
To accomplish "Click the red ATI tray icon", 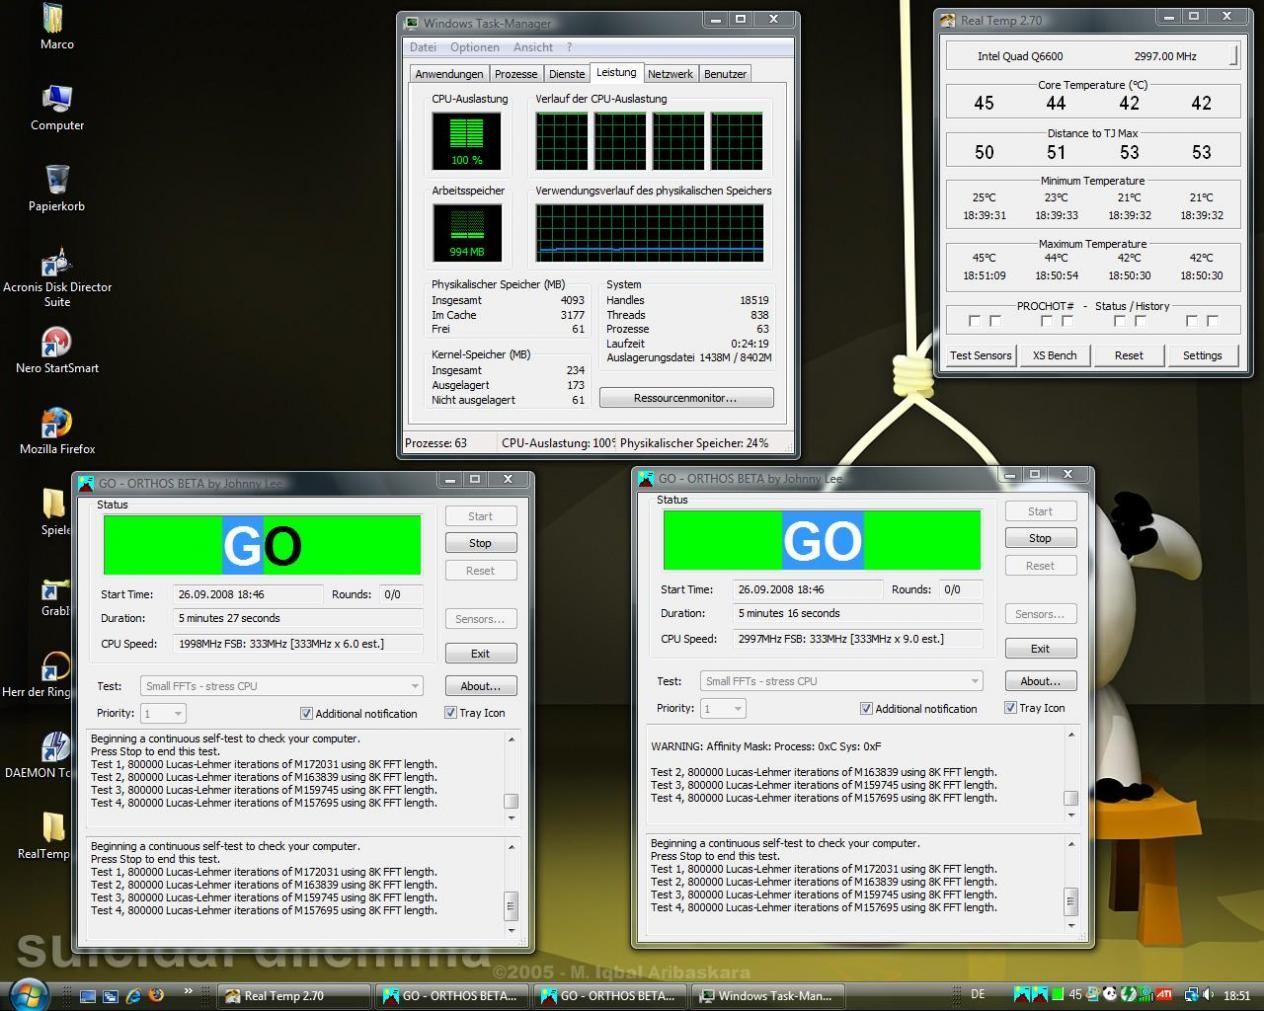I will [x=1164, y=995].
